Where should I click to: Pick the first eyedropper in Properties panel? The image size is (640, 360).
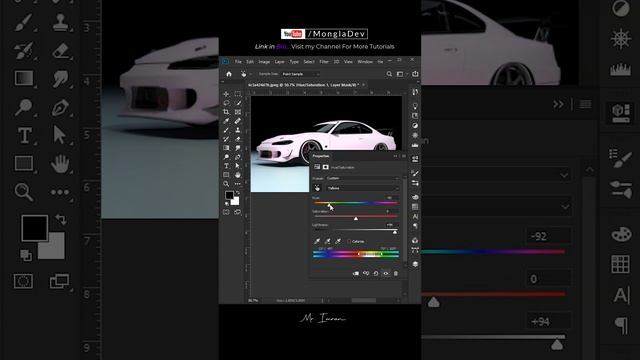[x=317, y=241]
